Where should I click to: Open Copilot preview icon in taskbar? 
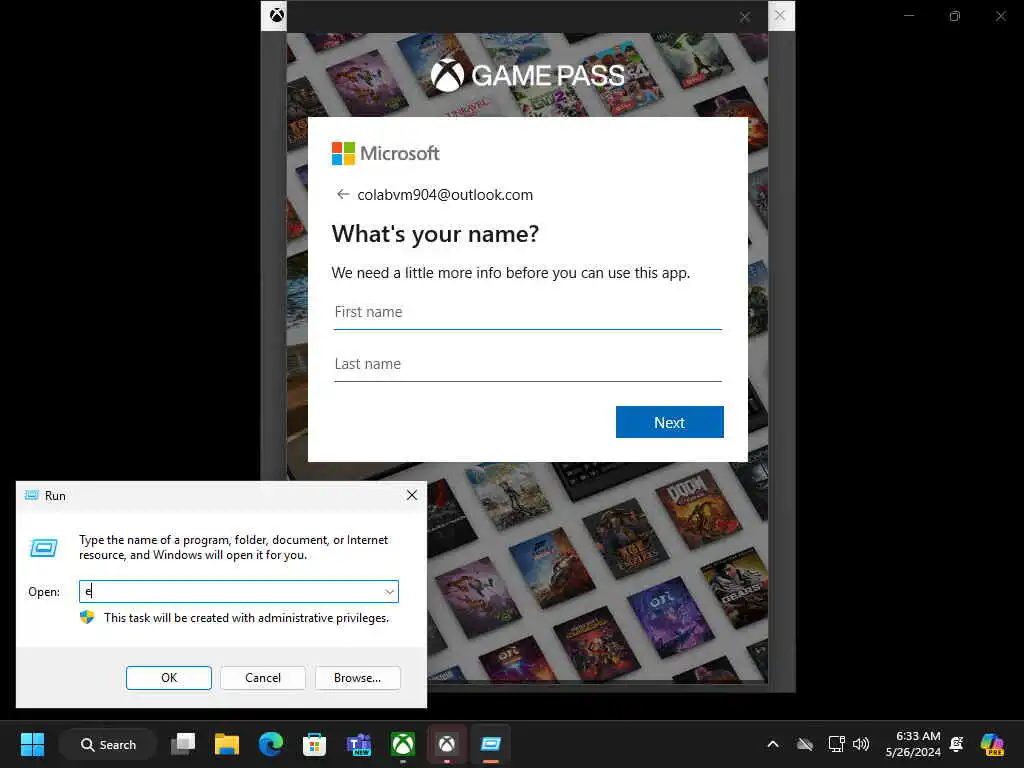991,744
